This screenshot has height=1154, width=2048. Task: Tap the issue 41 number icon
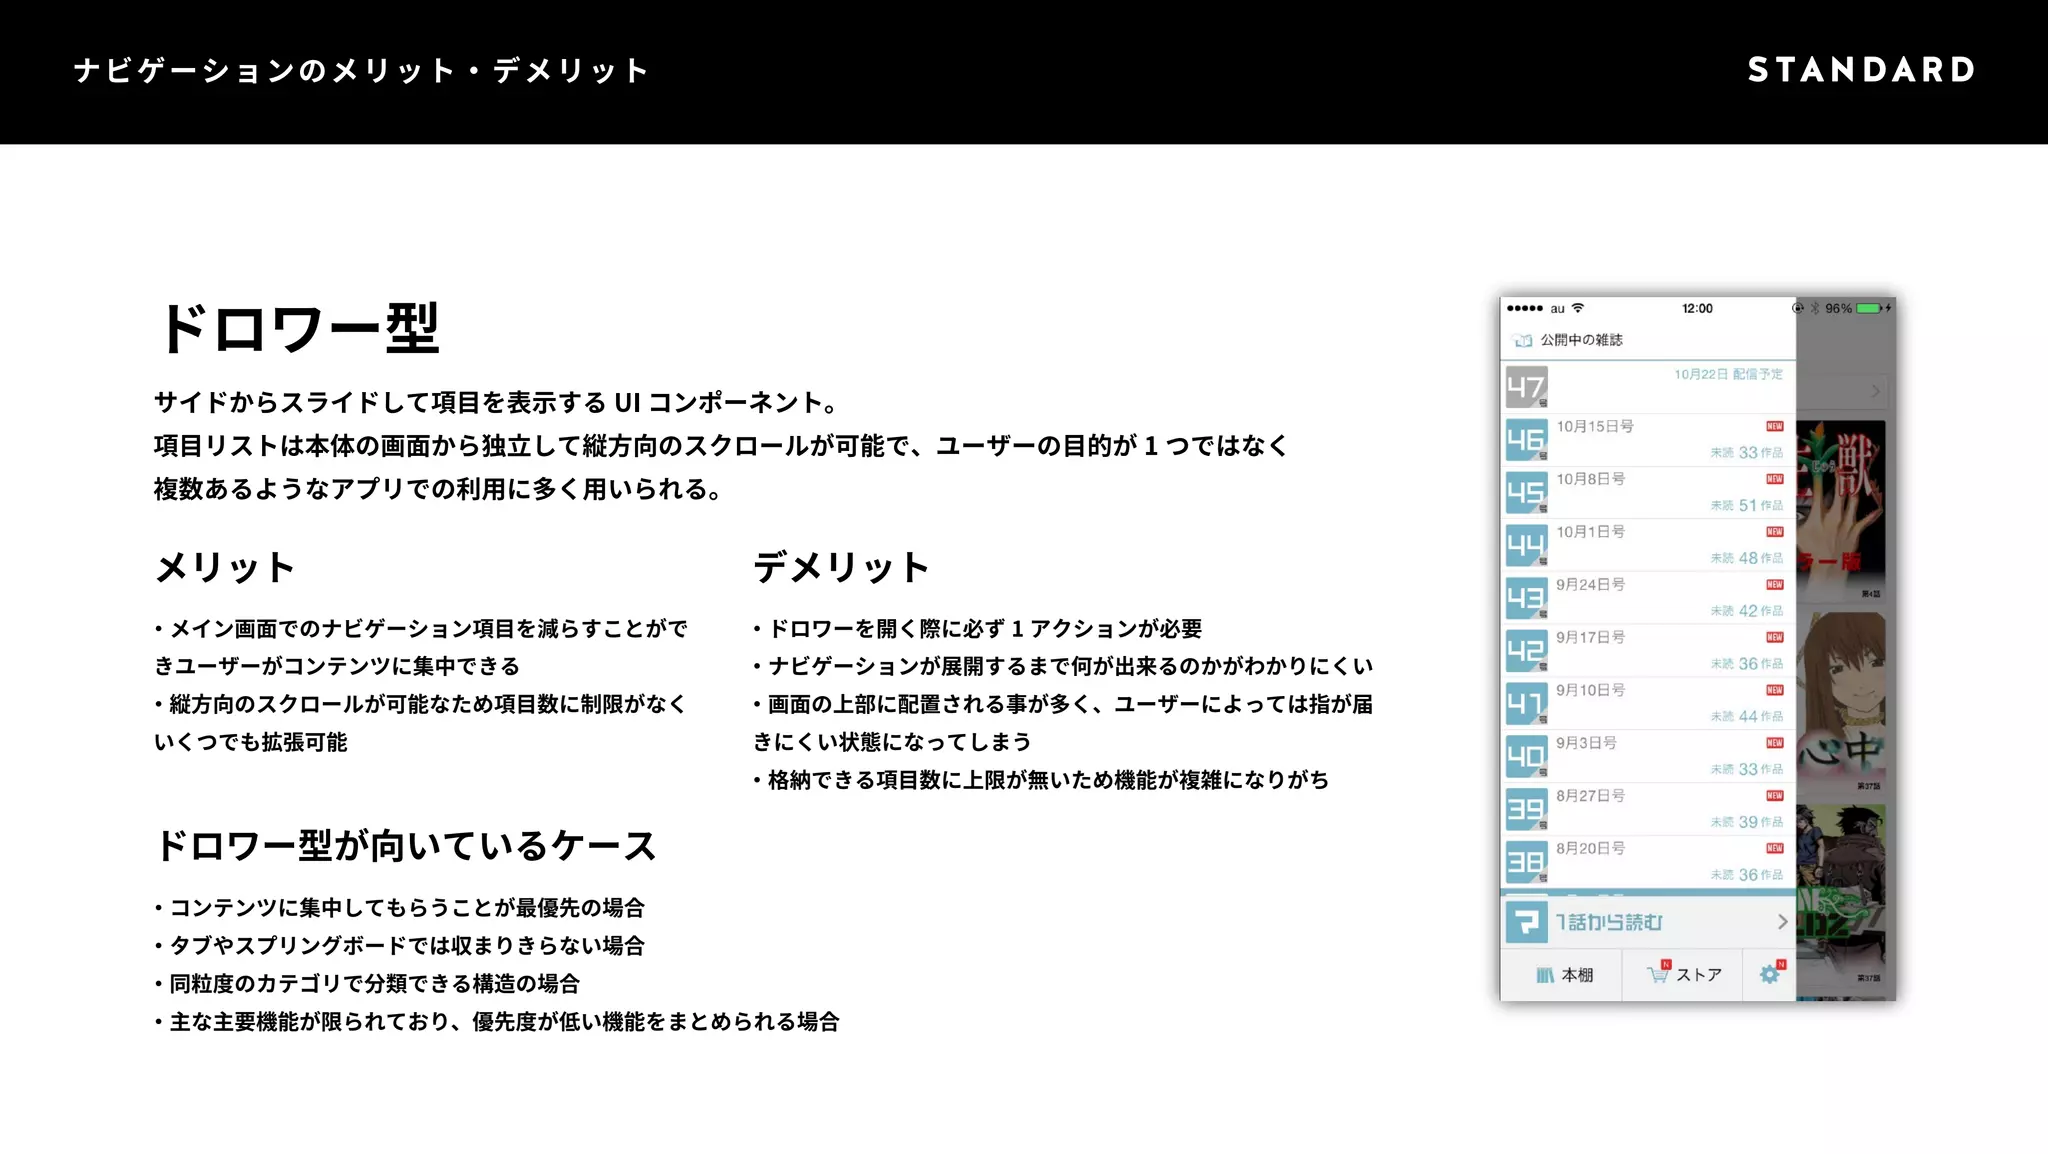click(x=1526, y=705)
